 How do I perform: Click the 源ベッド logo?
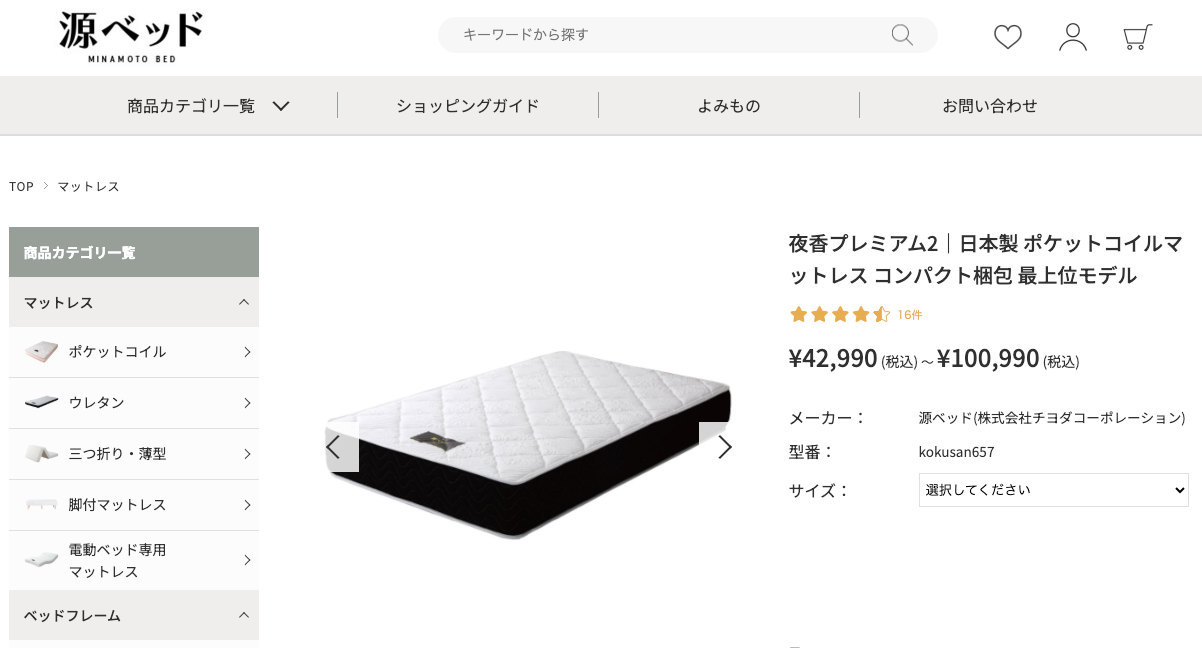(131, 37)
